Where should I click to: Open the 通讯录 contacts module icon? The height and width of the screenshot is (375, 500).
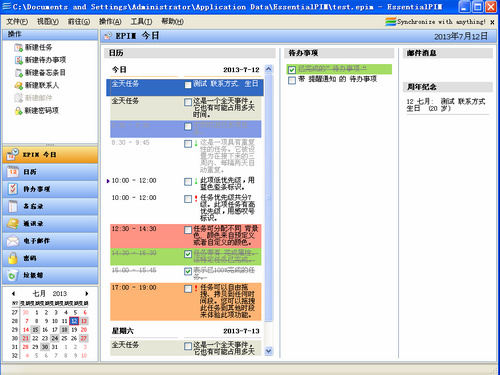tap(13, 223)
